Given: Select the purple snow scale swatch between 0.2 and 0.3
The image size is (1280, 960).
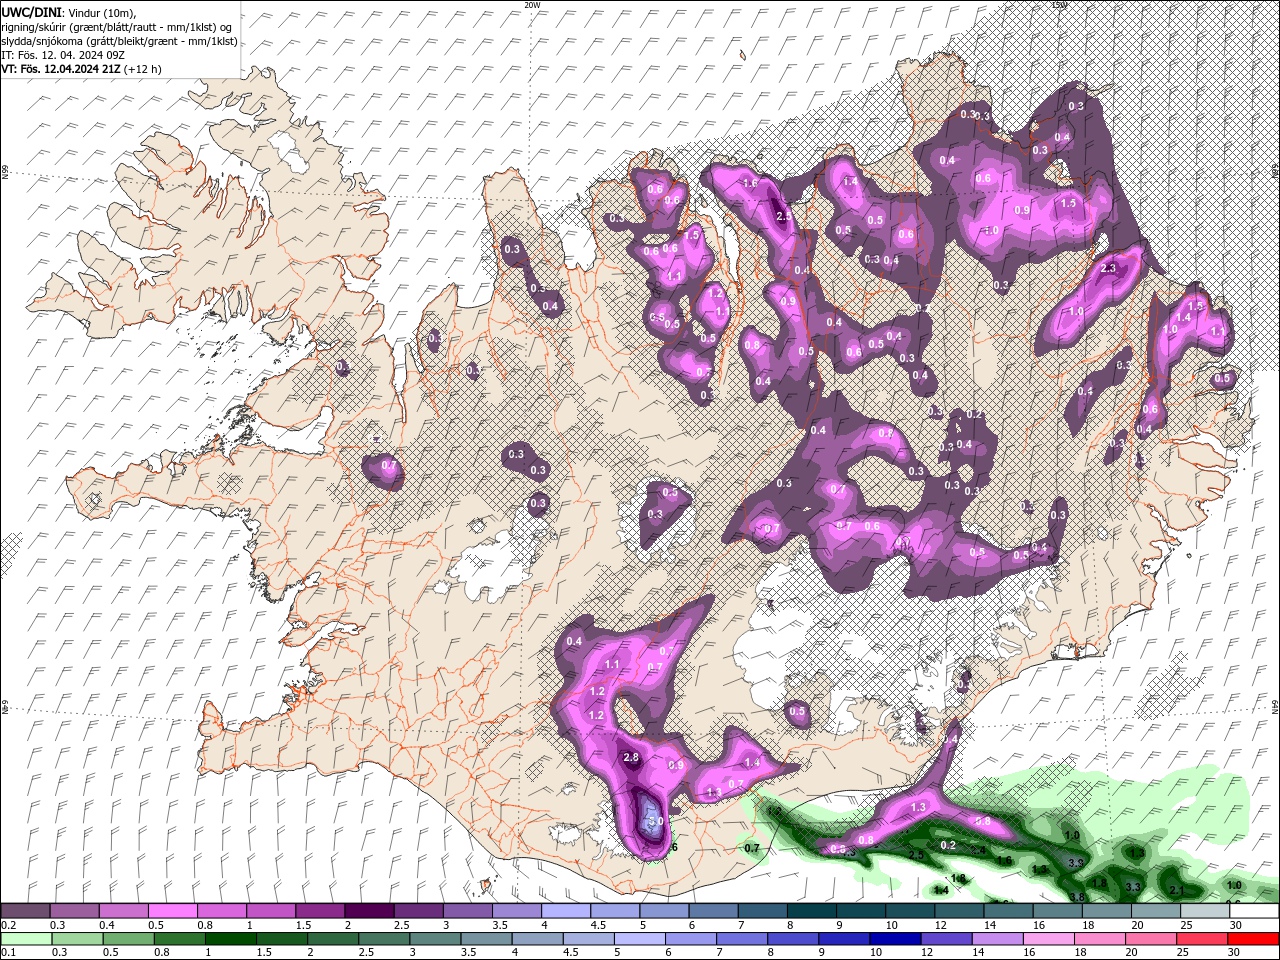Looking at the screenshot, I should pyautogui.click(x=25, y=911).
